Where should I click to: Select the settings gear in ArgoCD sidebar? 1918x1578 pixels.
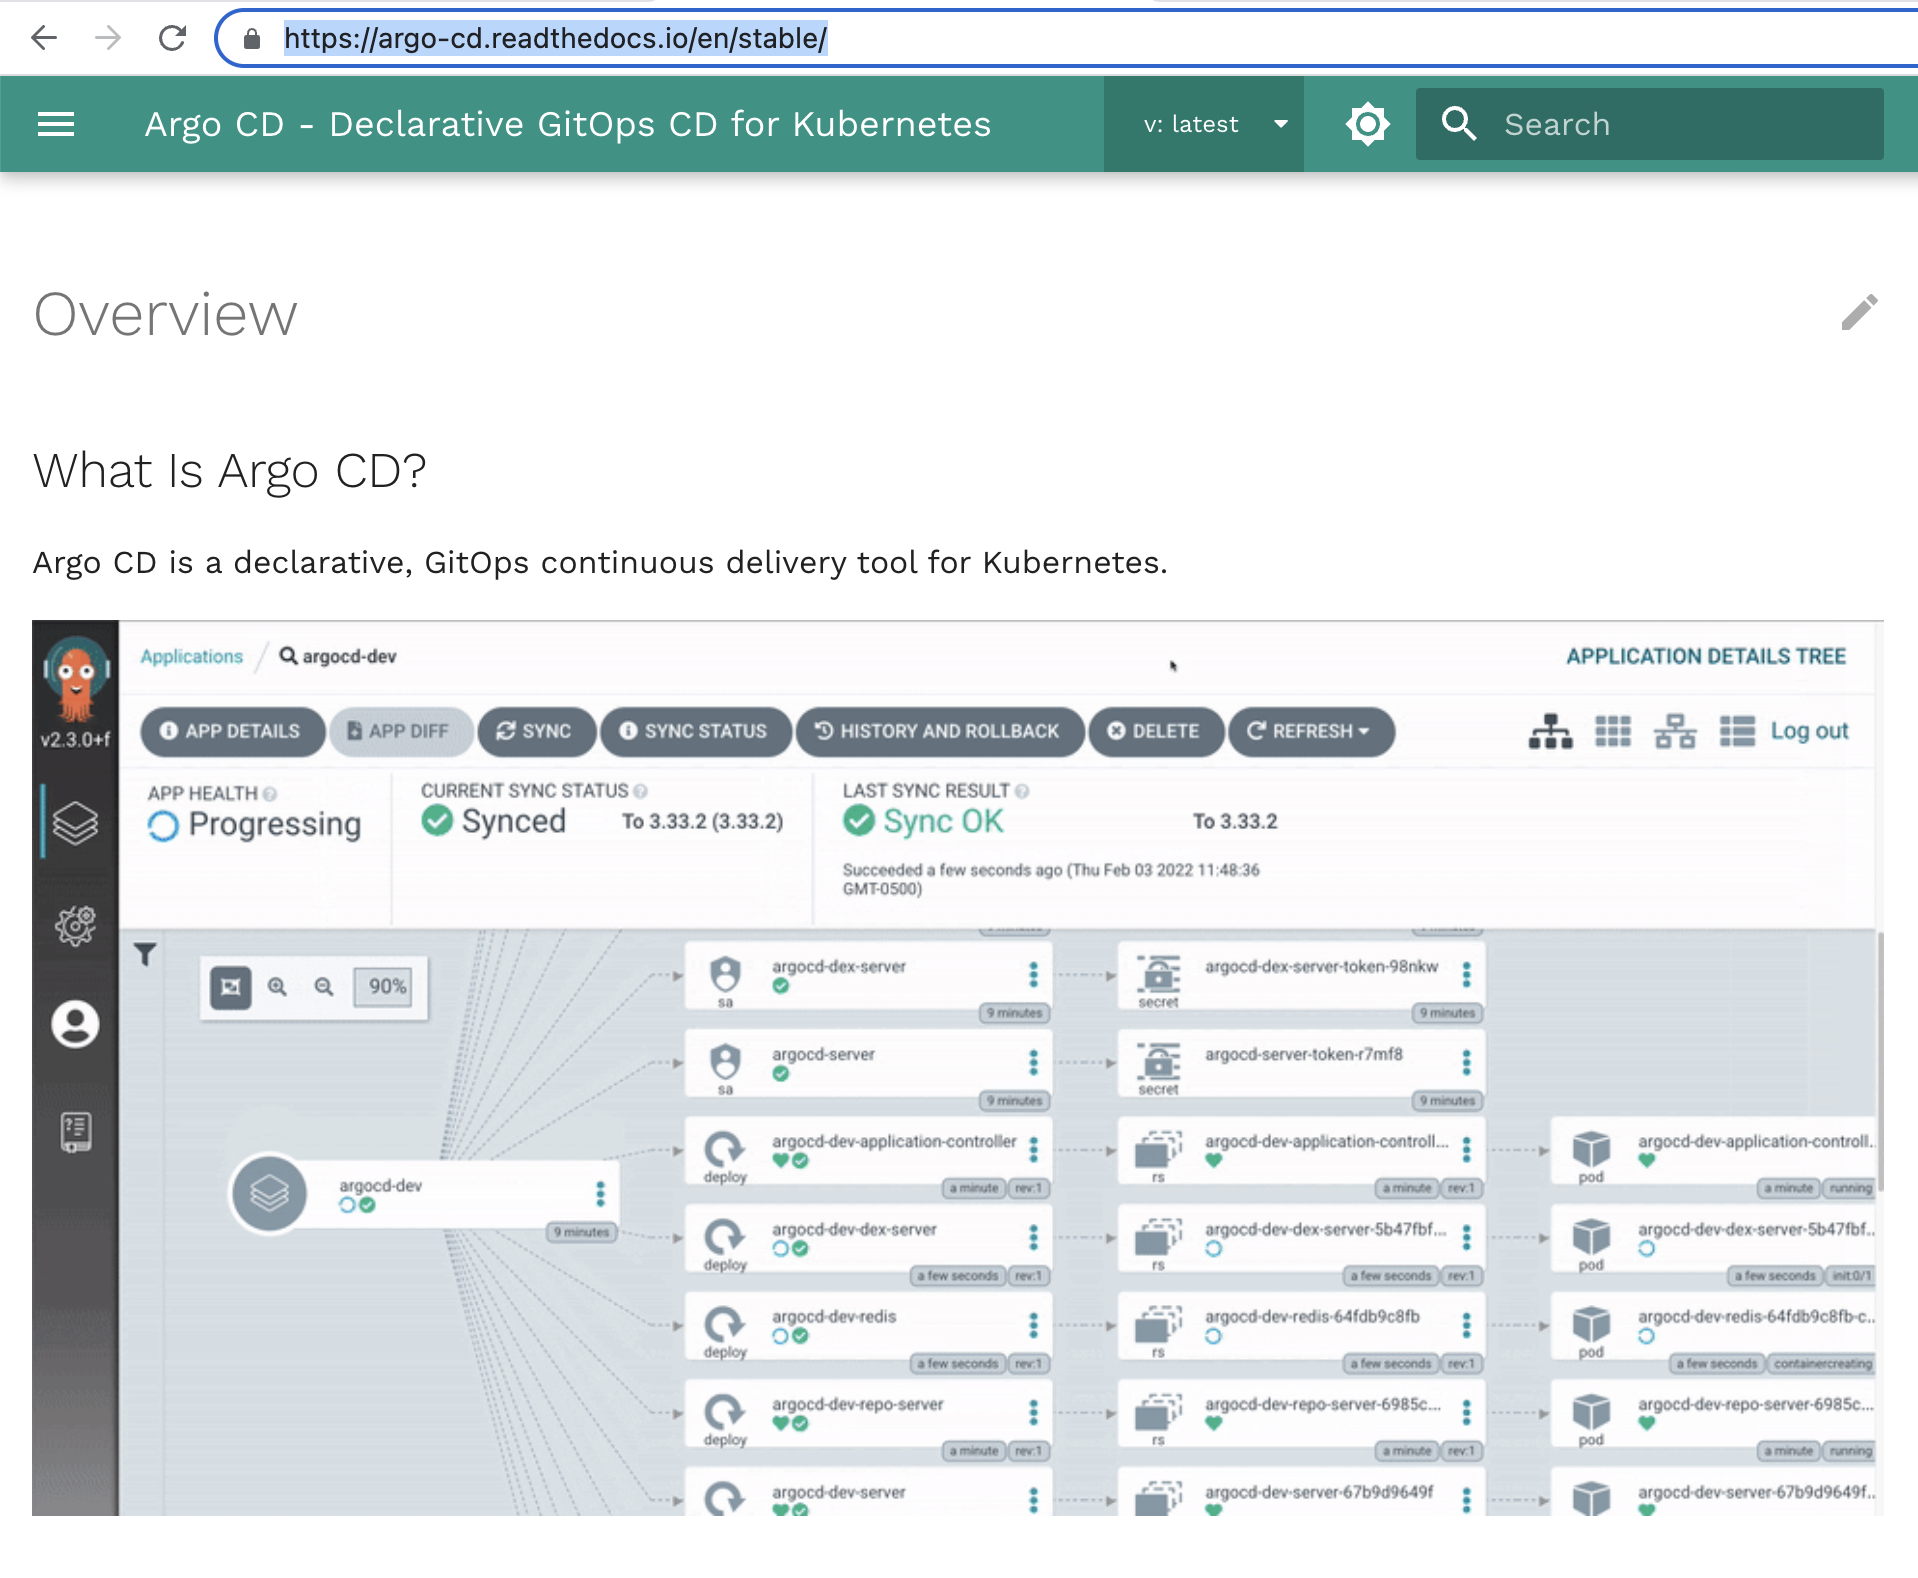tap(75, 925)
